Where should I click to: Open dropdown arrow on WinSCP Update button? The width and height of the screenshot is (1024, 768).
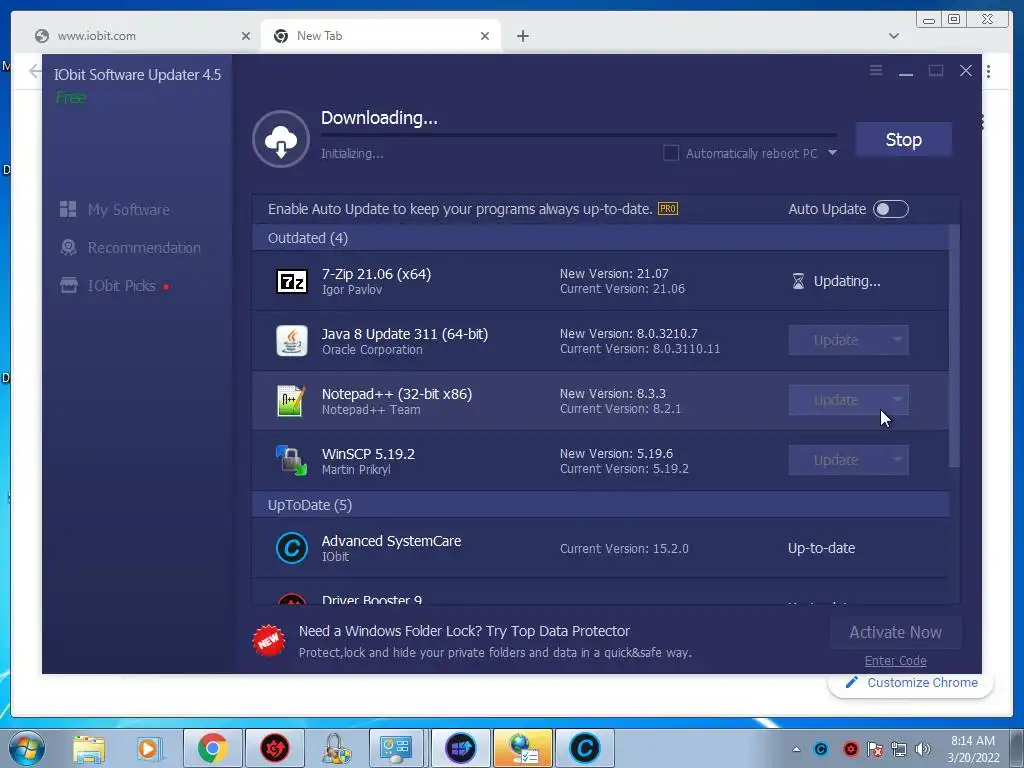point(897,460)
